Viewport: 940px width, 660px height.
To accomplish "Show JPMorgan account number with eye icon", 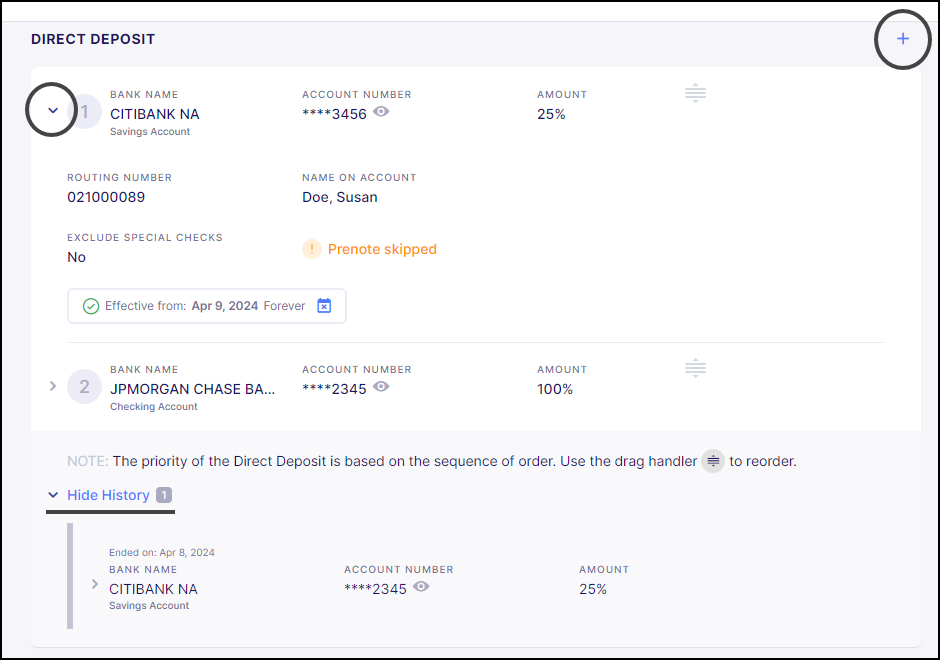I will (x=381, y=387).
